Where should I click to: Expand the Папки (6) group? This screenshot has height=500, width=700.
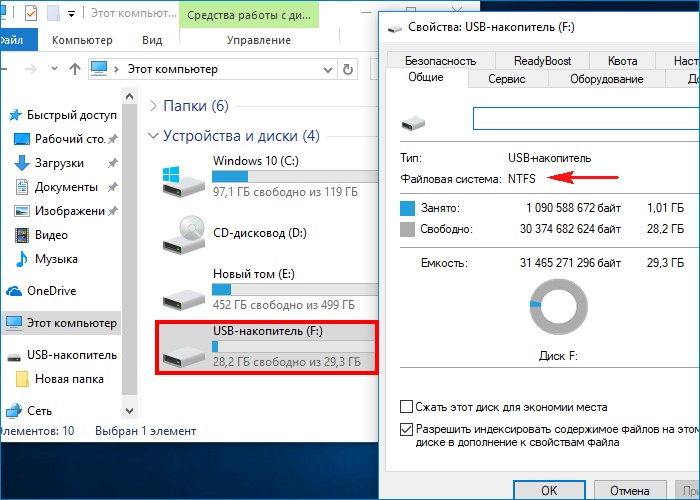coord(154,106)
